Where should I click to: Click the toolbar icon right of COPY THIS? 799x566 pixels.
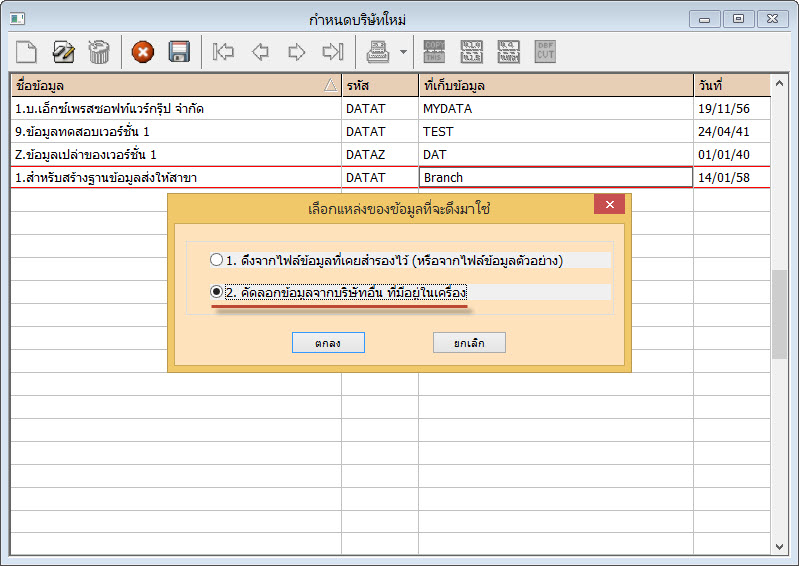point(471,52)
